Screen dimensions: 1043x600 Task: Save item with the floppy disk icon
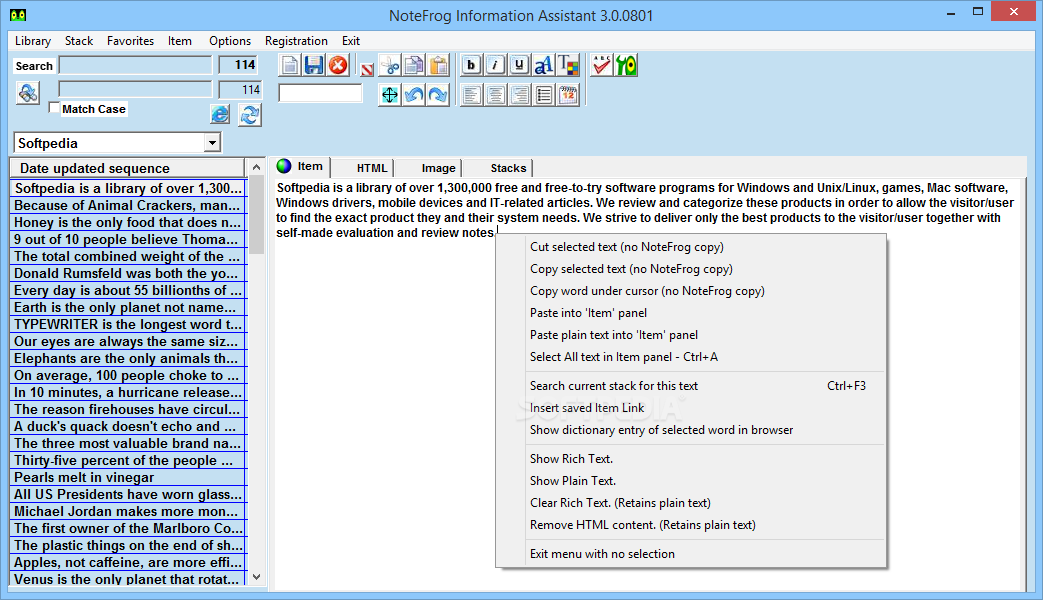(x=314, y=65)
